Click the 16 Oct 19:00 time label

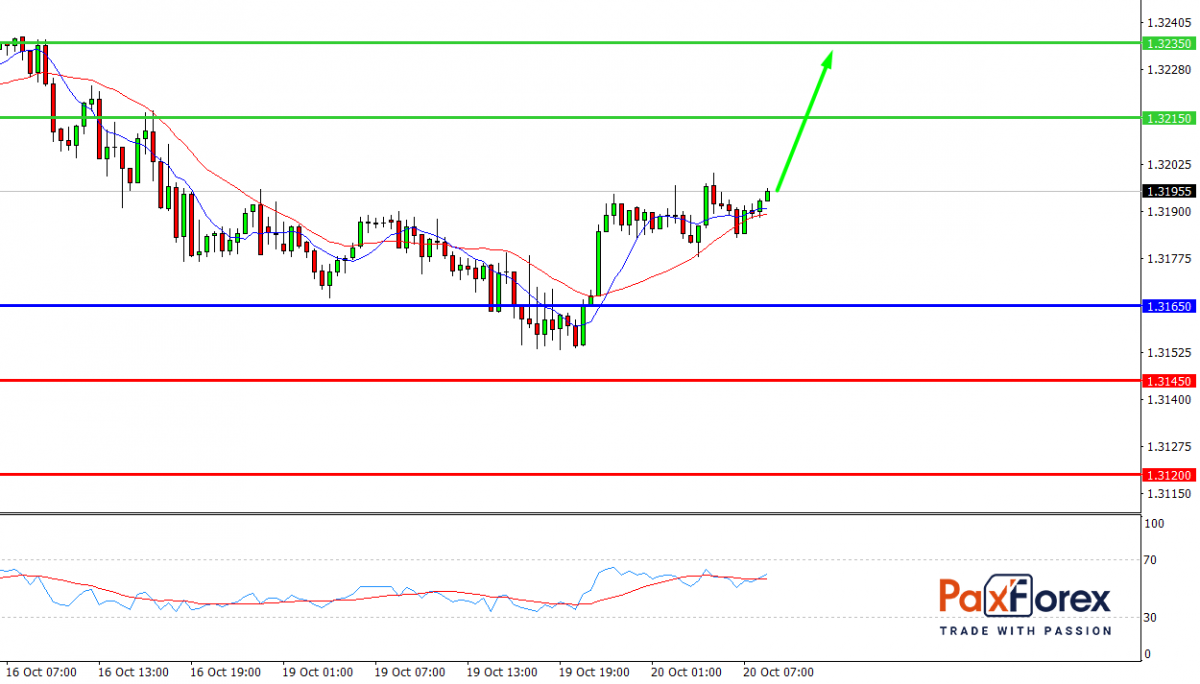point(225,672)
